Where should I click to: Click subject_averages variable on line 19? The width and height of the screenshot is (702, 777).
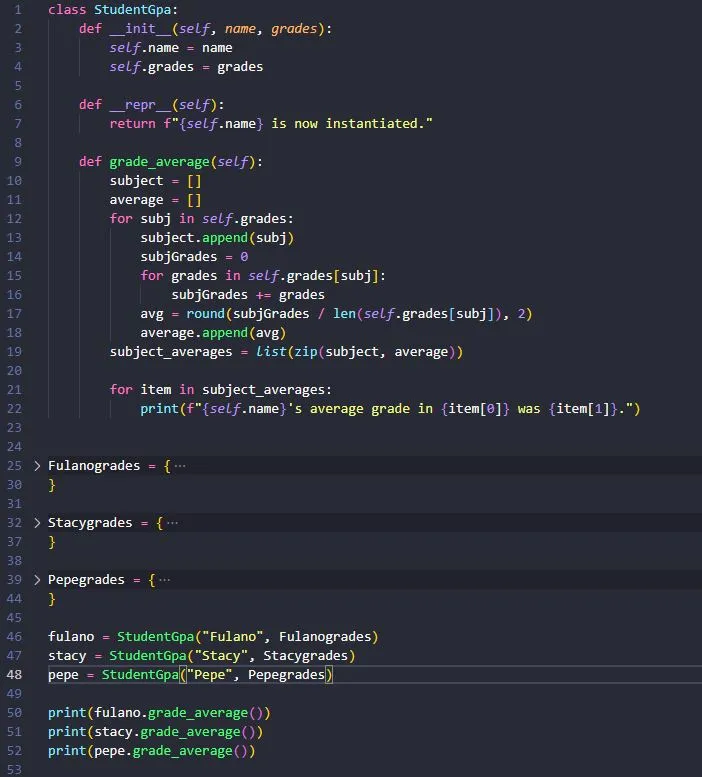tap(171, 352)
